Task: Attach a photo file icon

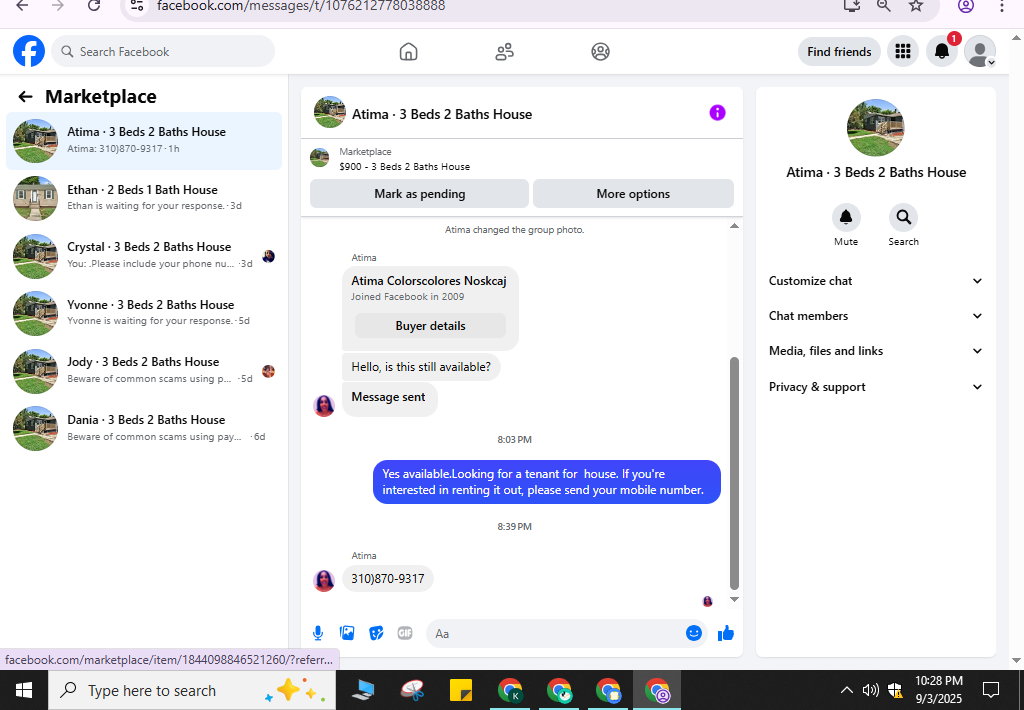Action: [x=347, y=633]
